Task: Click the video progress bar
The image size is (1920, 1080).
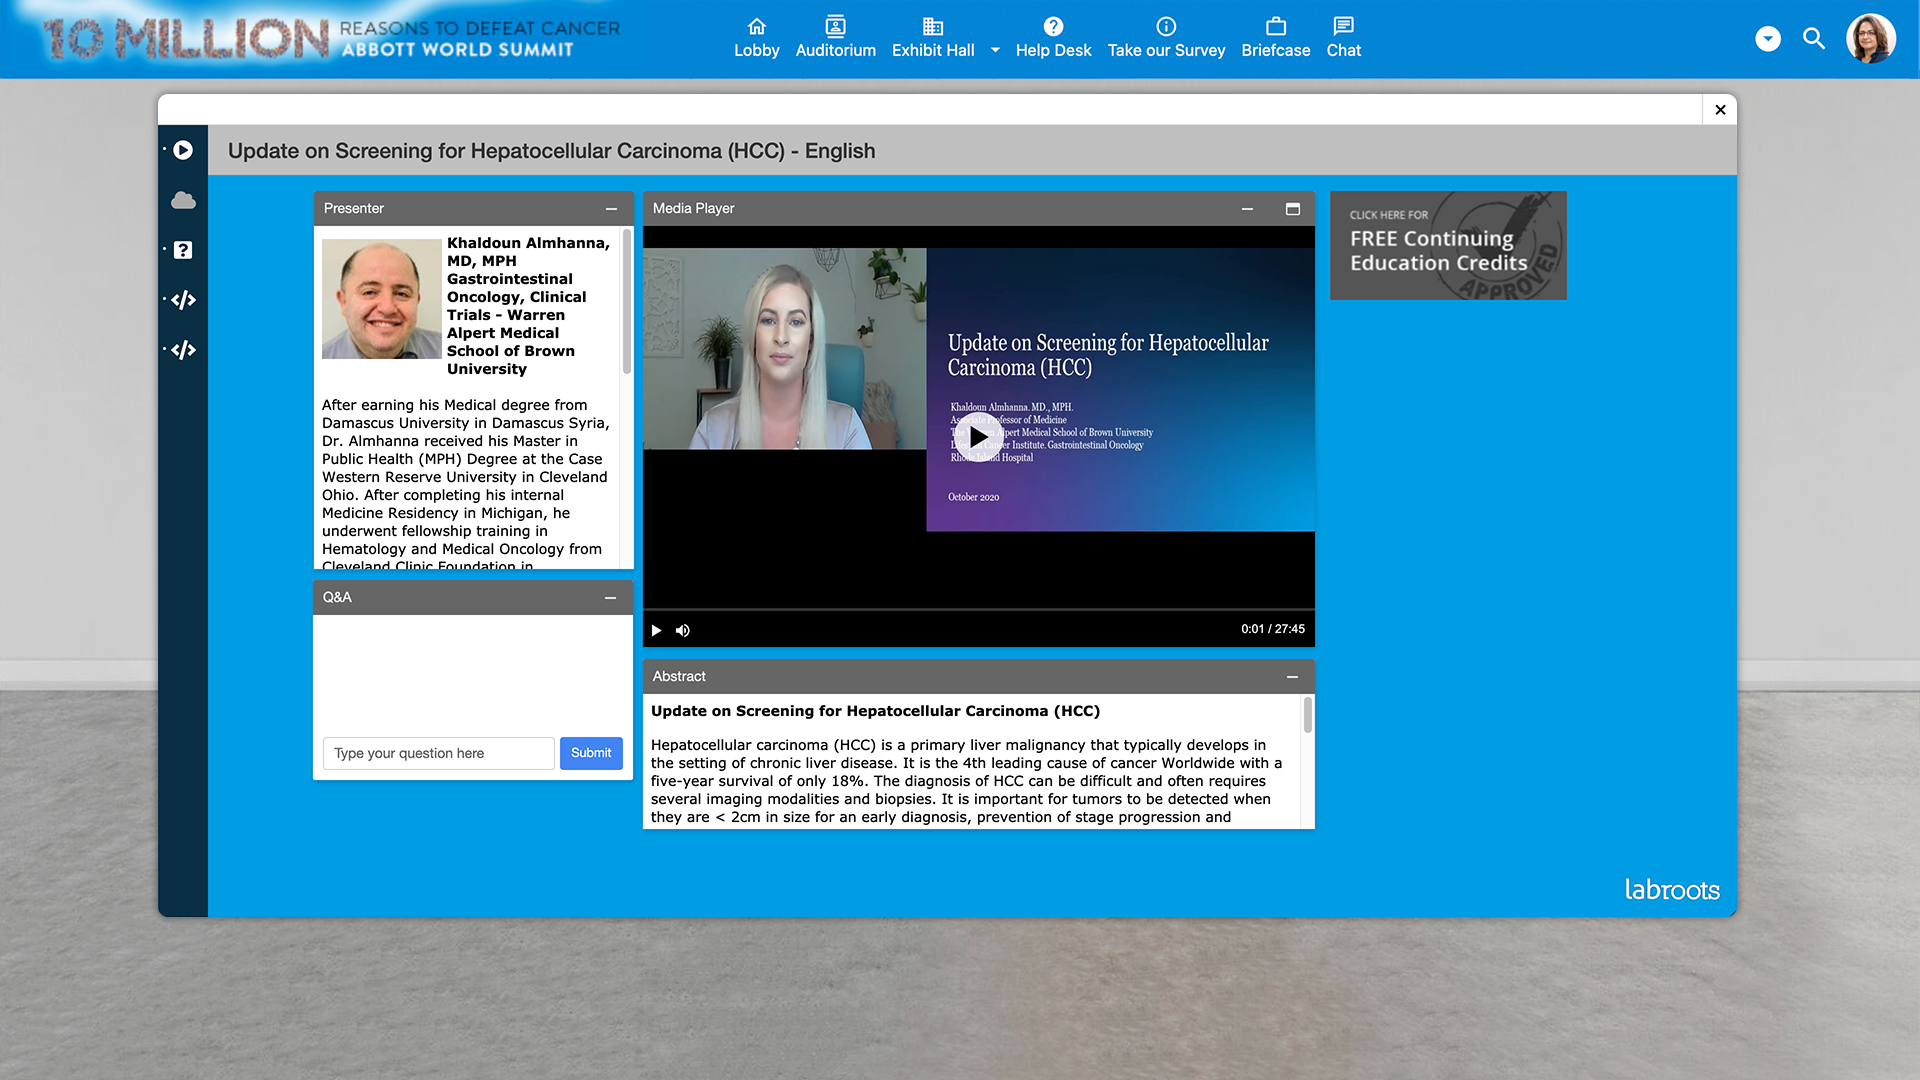Action: (978, 609)
